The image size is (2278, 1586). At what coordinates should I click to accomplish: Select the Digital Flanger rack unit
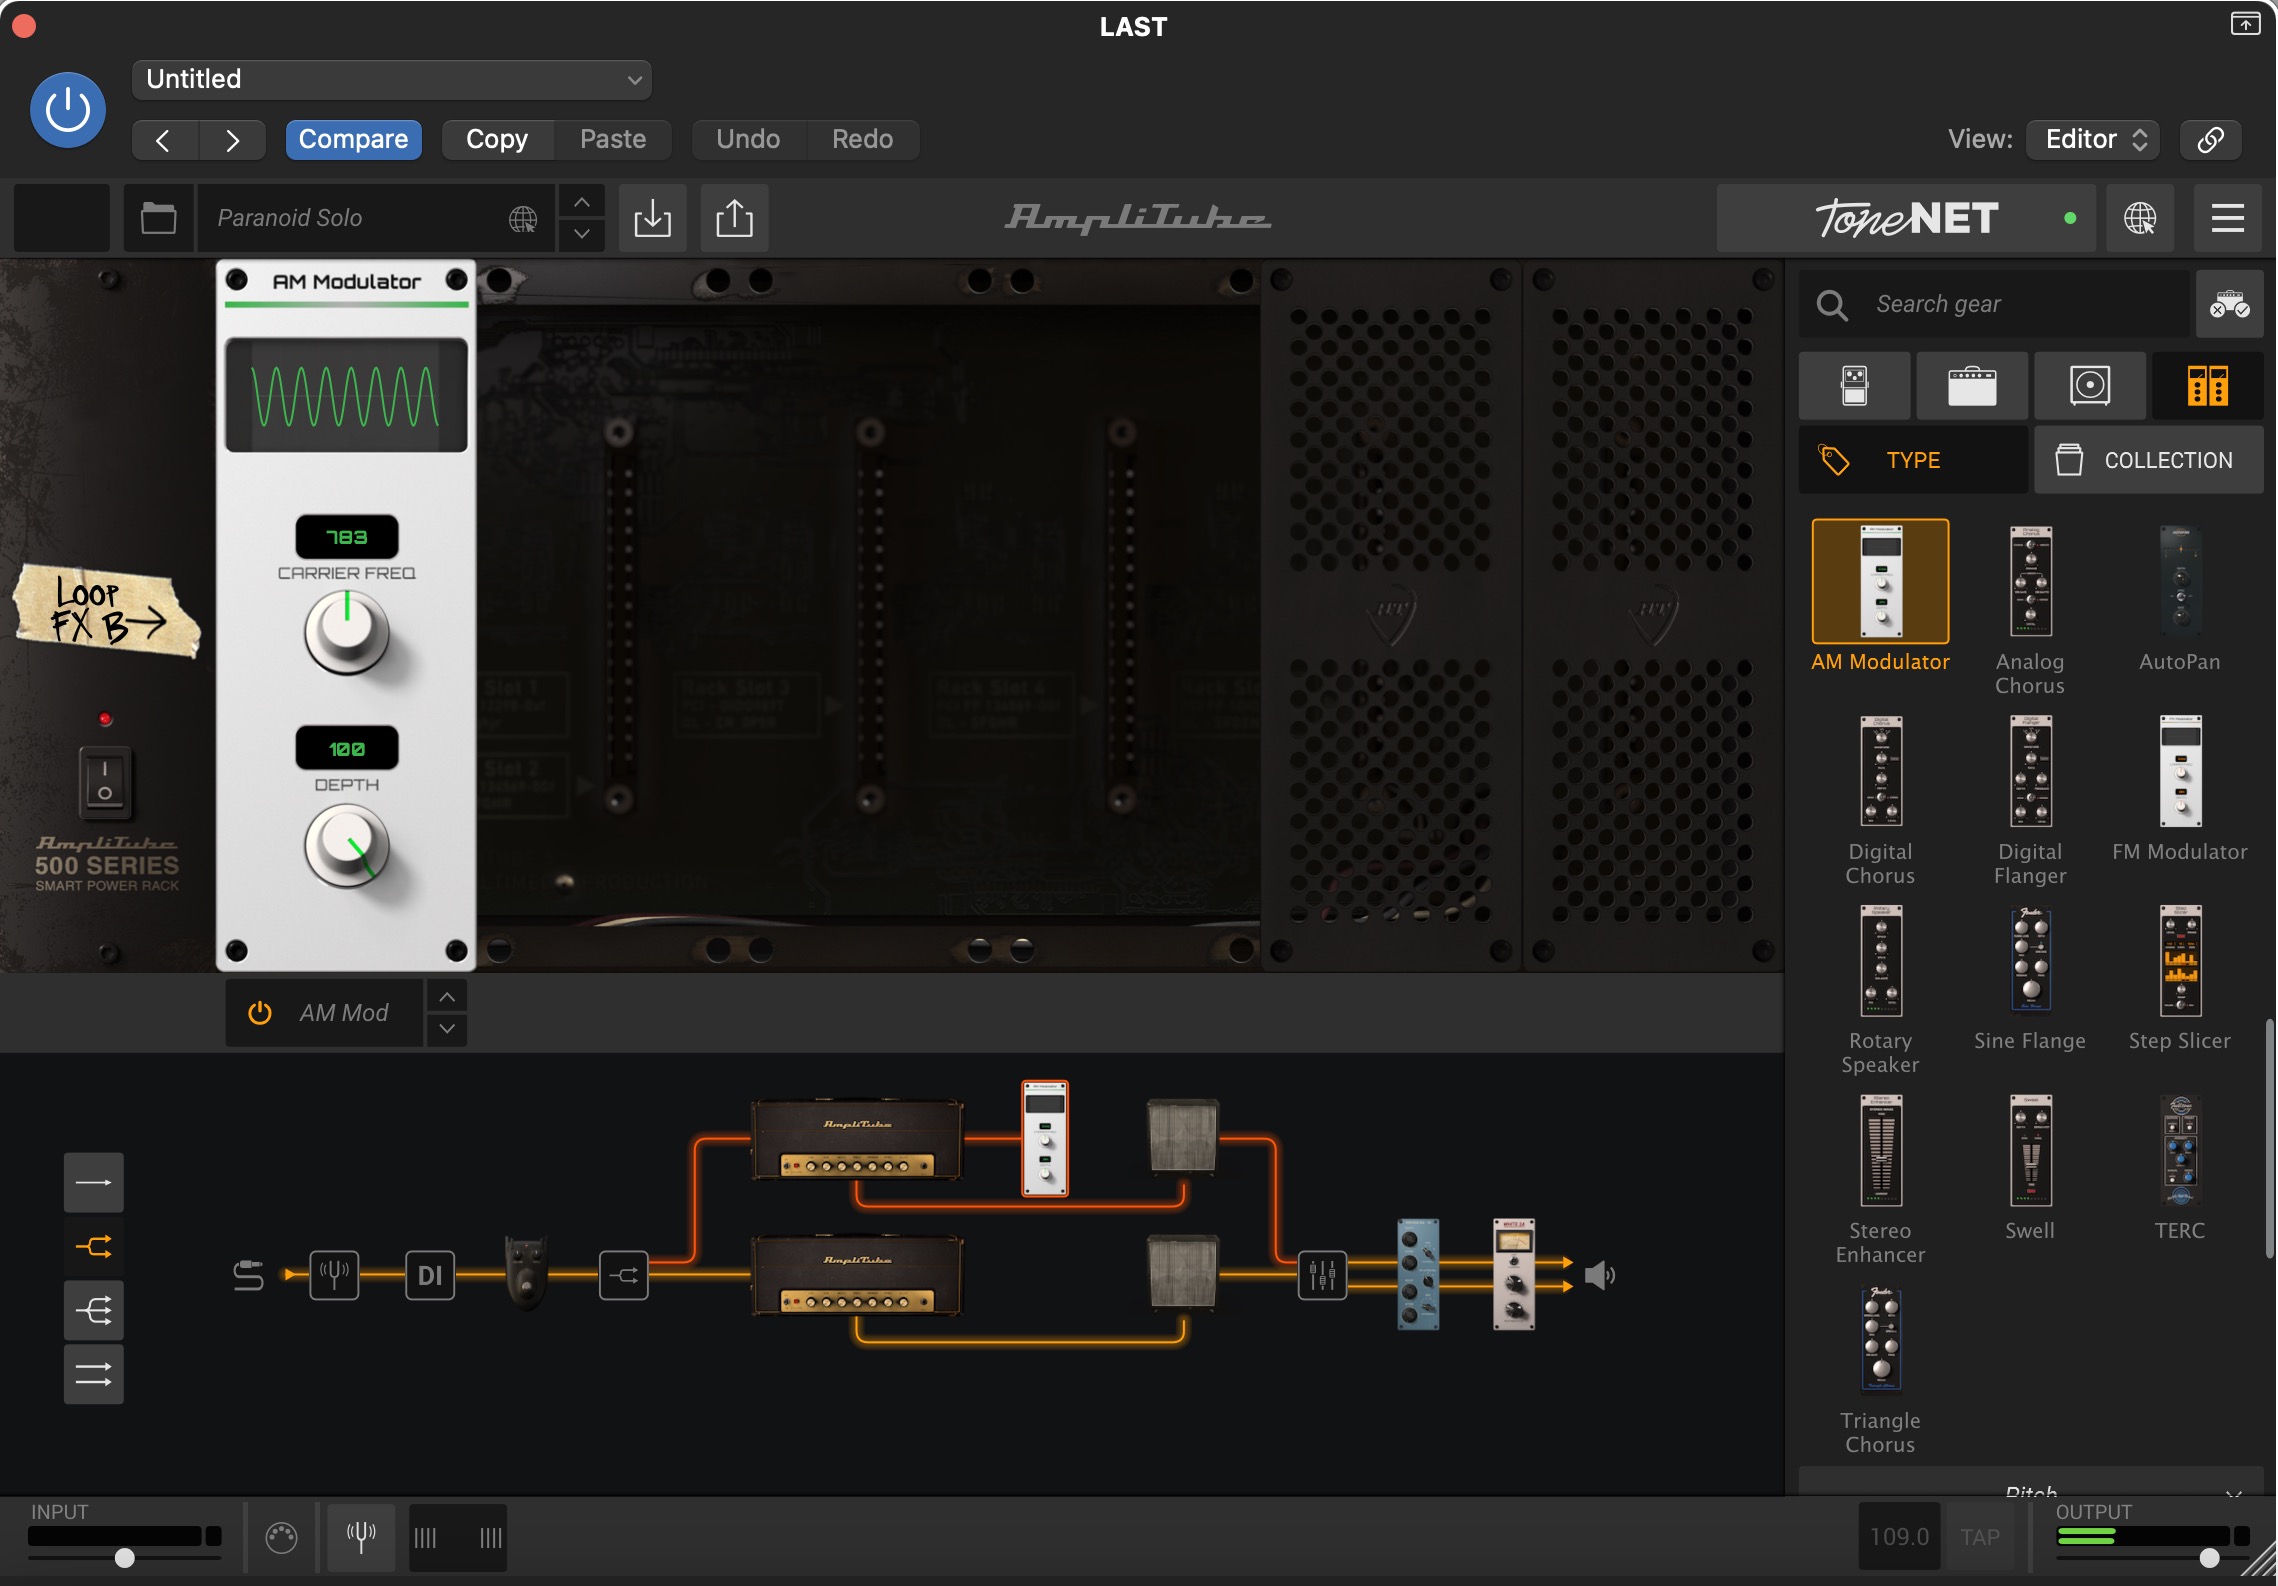pyautogui.click(x=2030, y=771)
